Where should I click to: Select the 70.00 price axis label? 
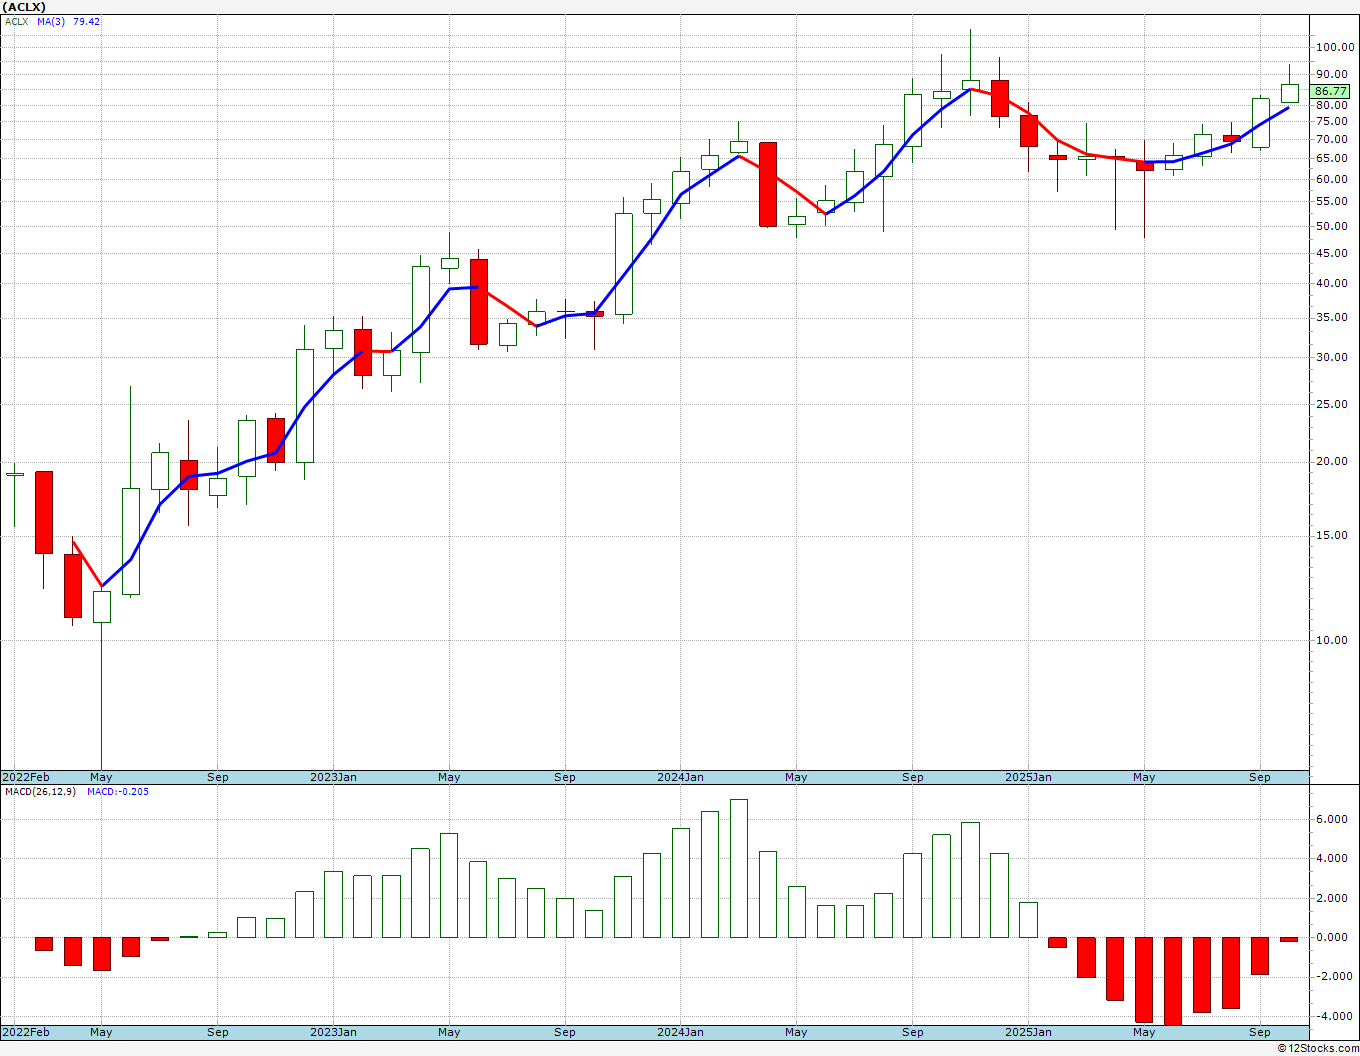pos(1332,139)
